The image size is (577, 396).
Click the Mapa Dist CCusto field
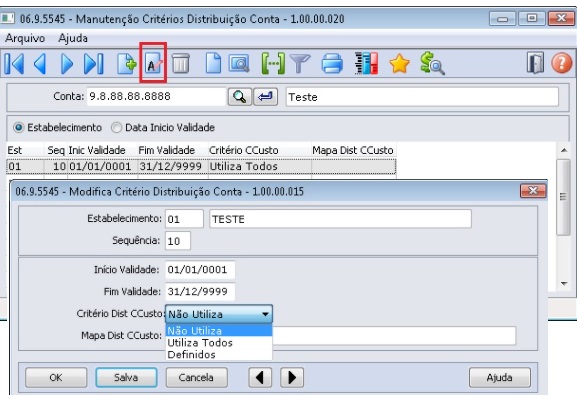click(x=394, y=336)
